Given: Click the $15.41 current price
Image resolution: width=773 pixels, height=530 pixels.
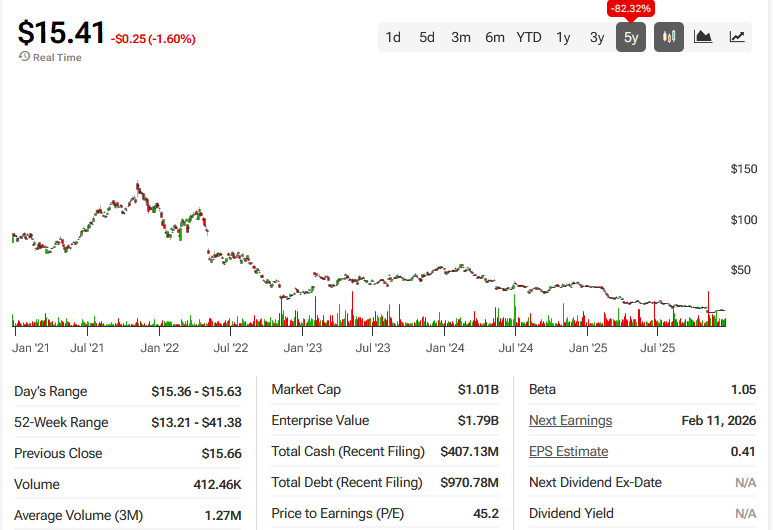Looking at the screenshot, I should 61,32.
